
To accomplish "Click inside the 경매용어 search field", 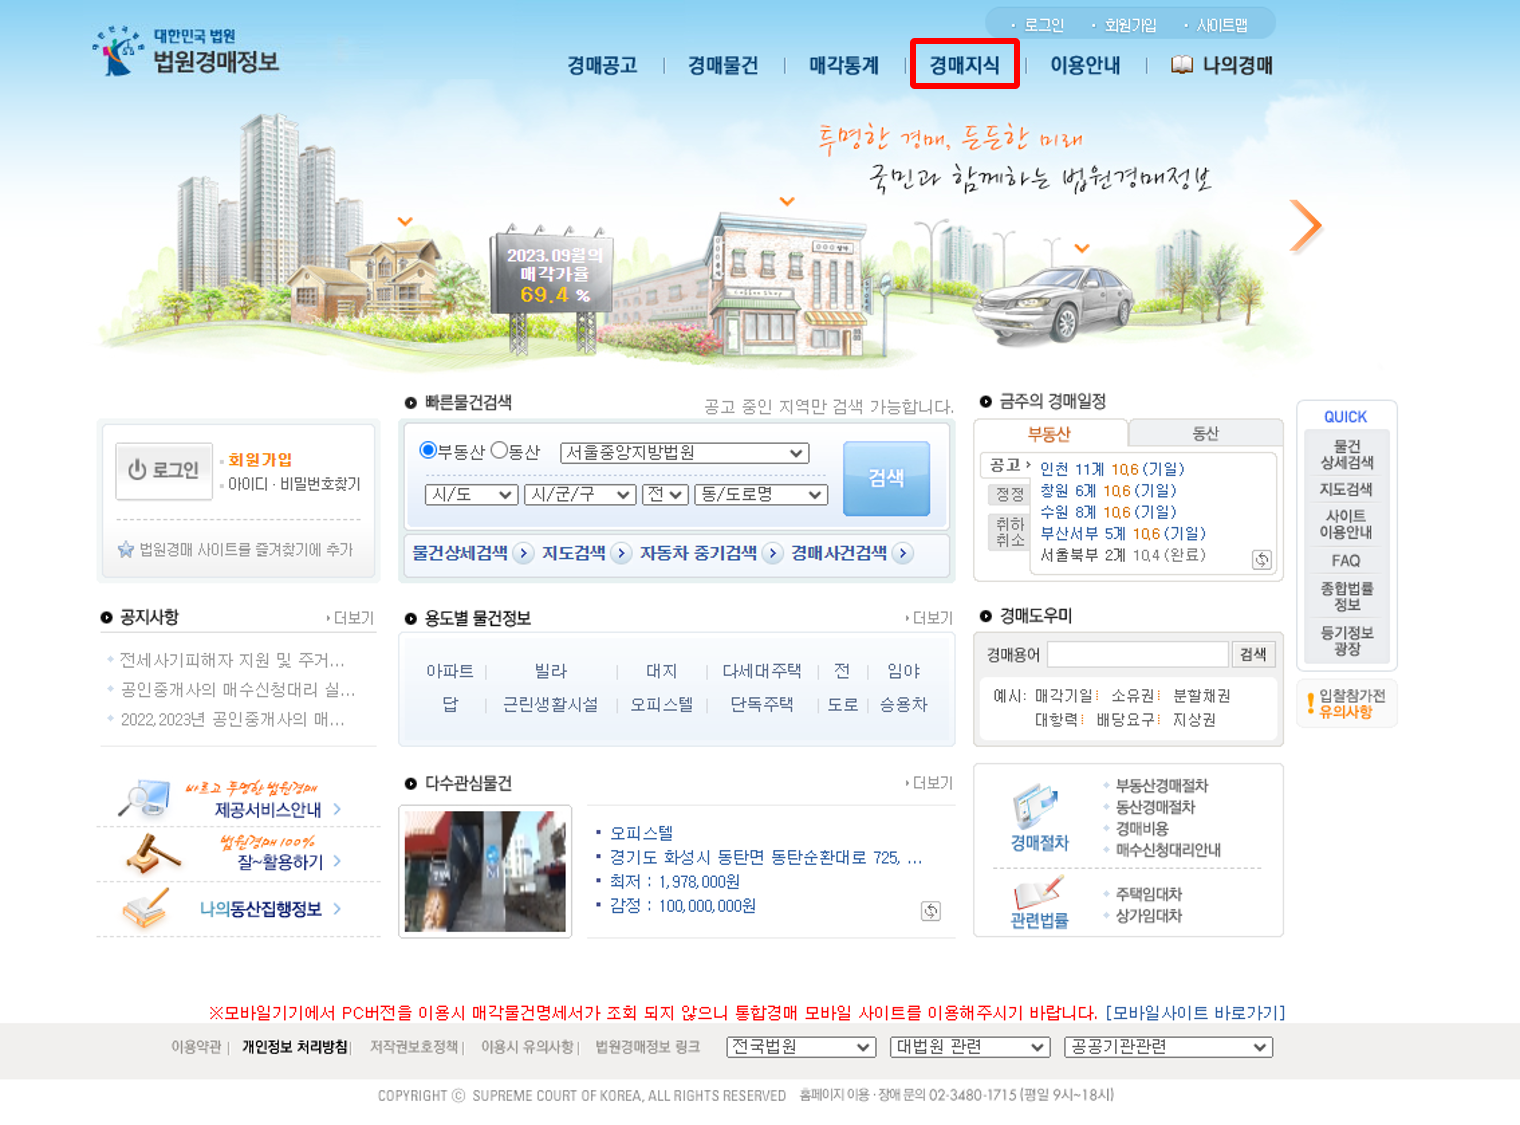I will (1137, 654).
